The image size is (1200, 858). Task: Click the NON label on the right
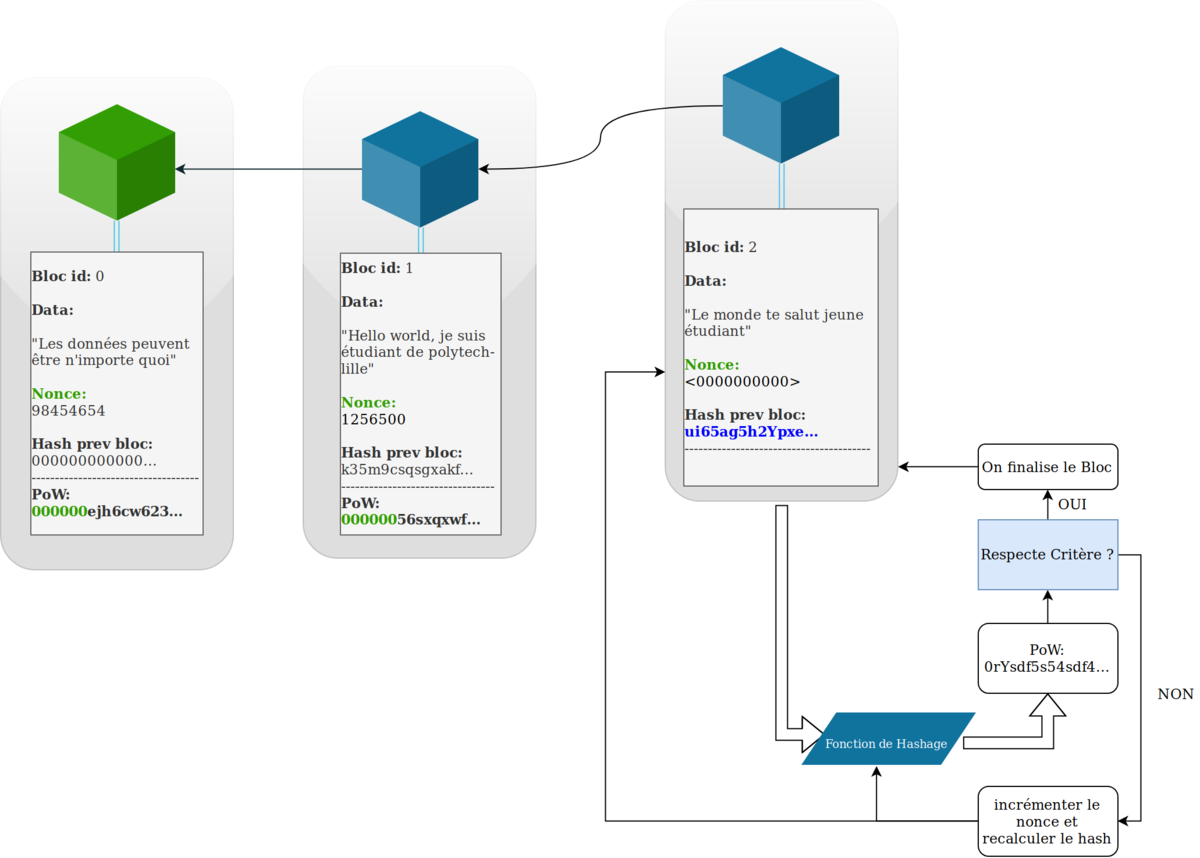click(1174, 693)
